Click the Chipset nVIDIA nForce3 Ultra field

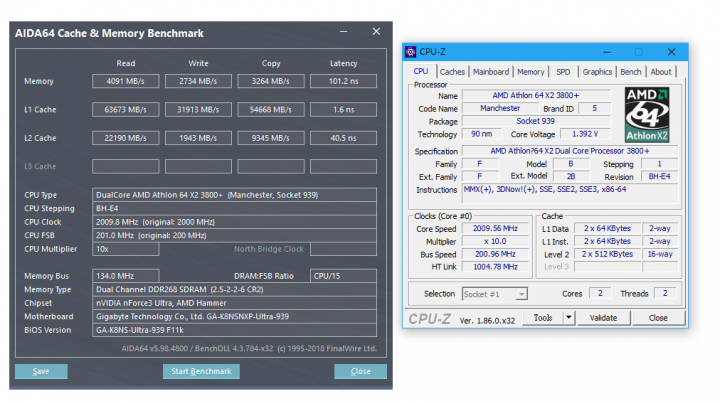pos(234,303)
